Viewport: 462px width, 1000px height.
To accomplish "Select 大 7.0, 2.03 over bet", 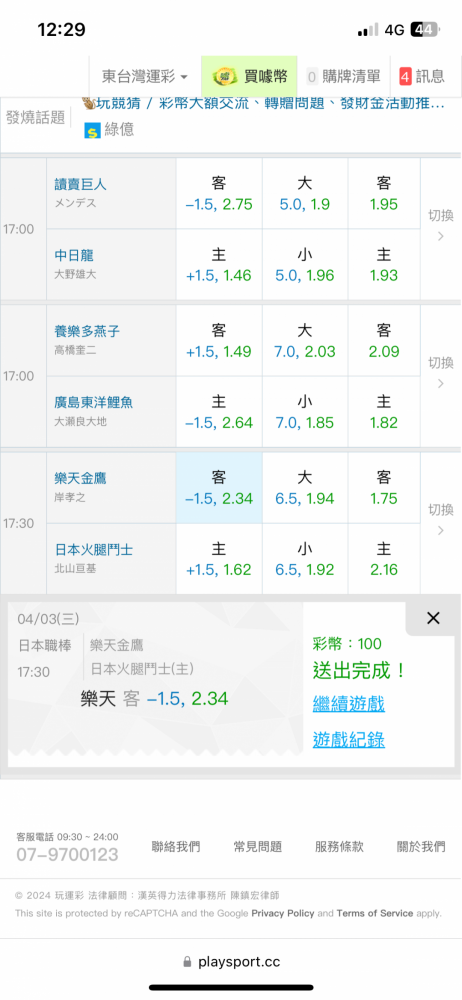I will pyautogui.click(x=305, y=341).
